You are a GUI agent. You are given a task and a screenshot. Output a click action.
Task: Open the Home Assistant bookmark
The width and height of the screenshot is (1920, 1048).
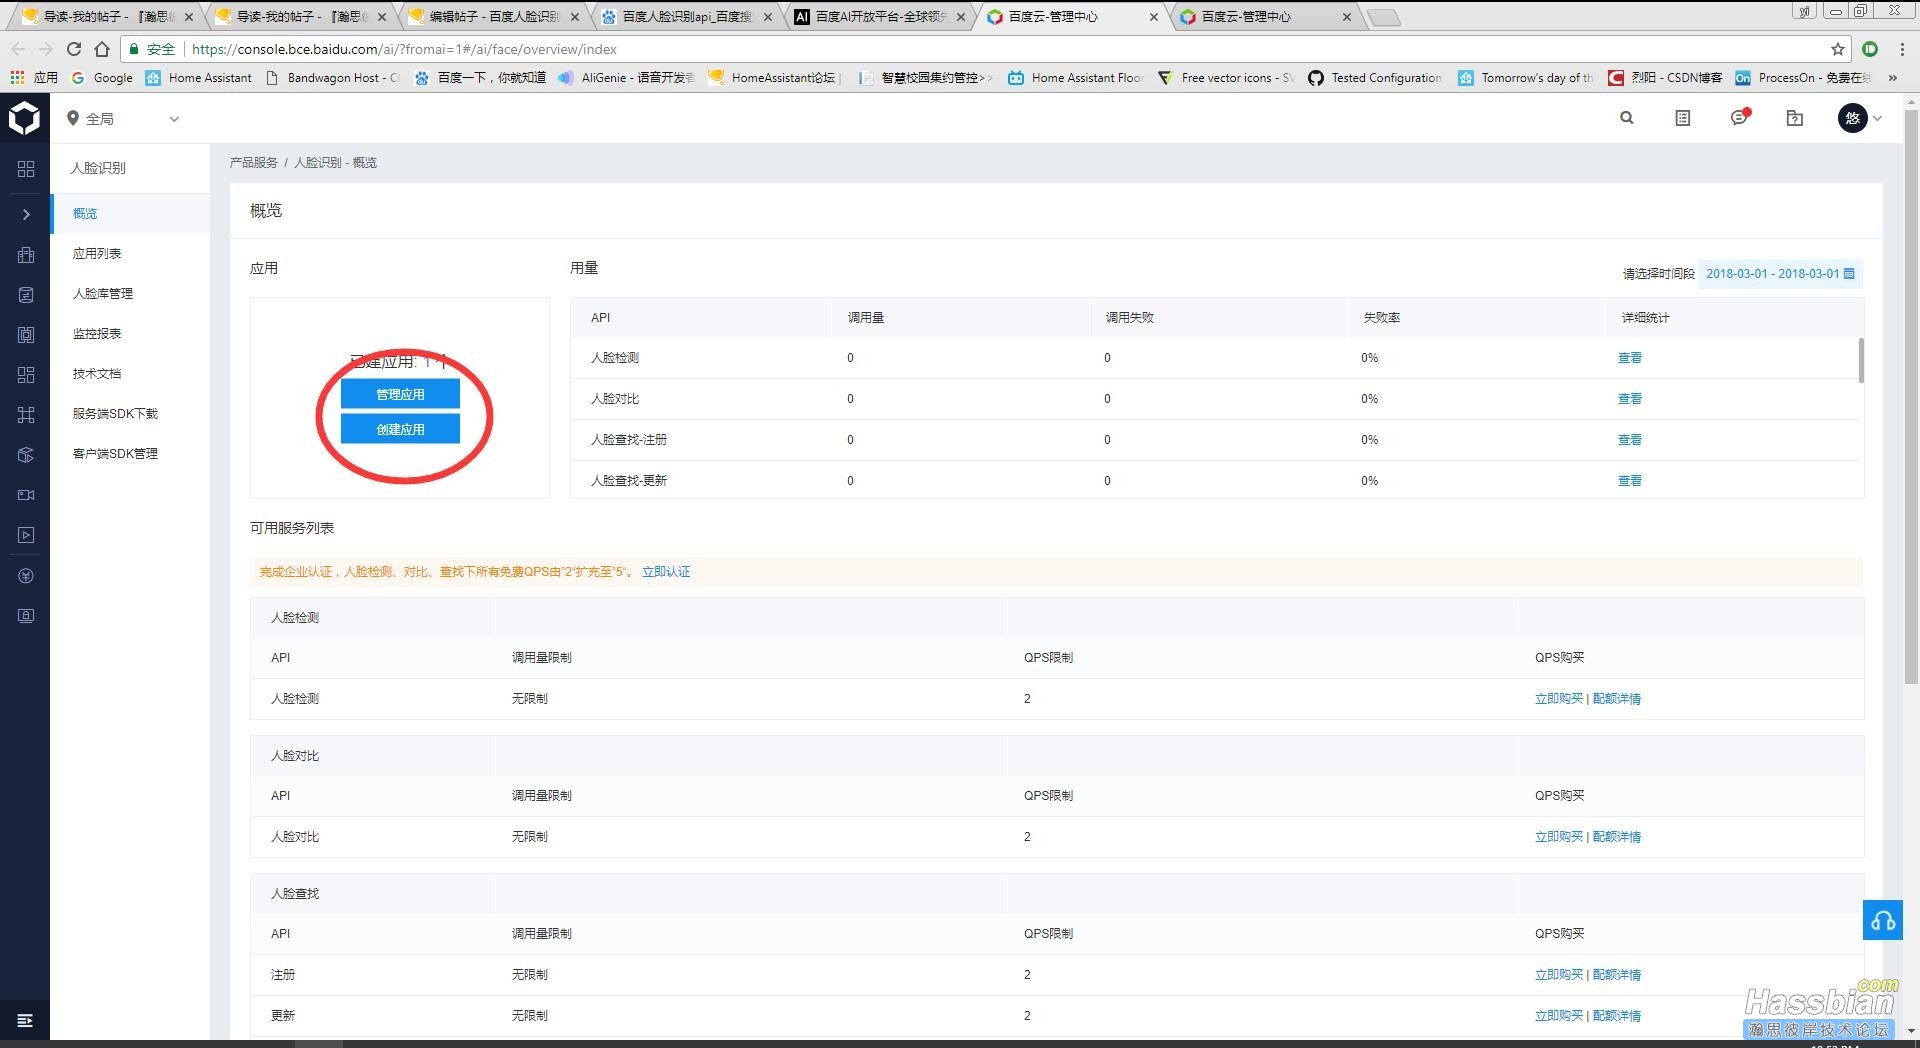pos(199,77)
